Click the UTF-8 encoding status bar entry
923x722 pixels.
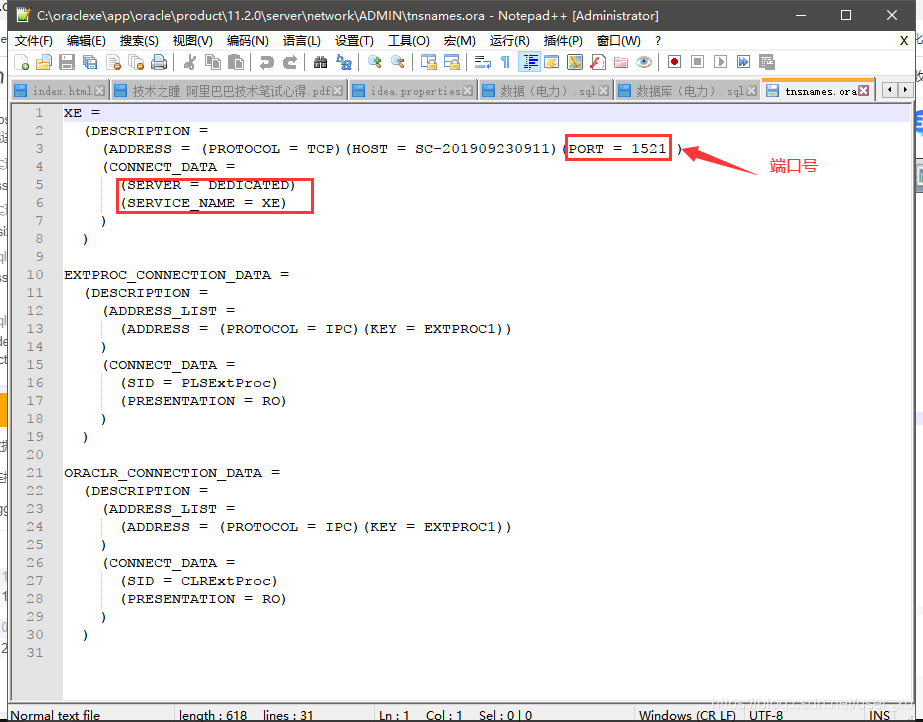[x=766, y=715]
